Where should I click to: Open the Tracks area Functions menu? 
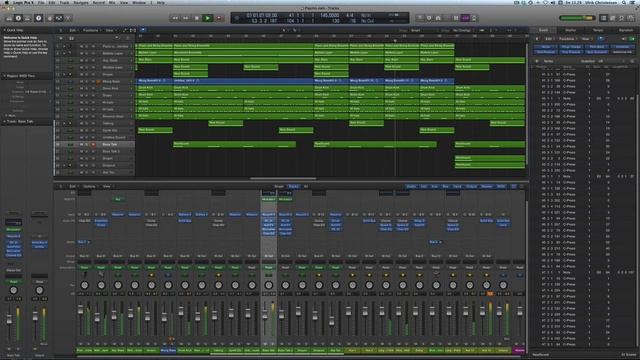click(x=91, y=30)
